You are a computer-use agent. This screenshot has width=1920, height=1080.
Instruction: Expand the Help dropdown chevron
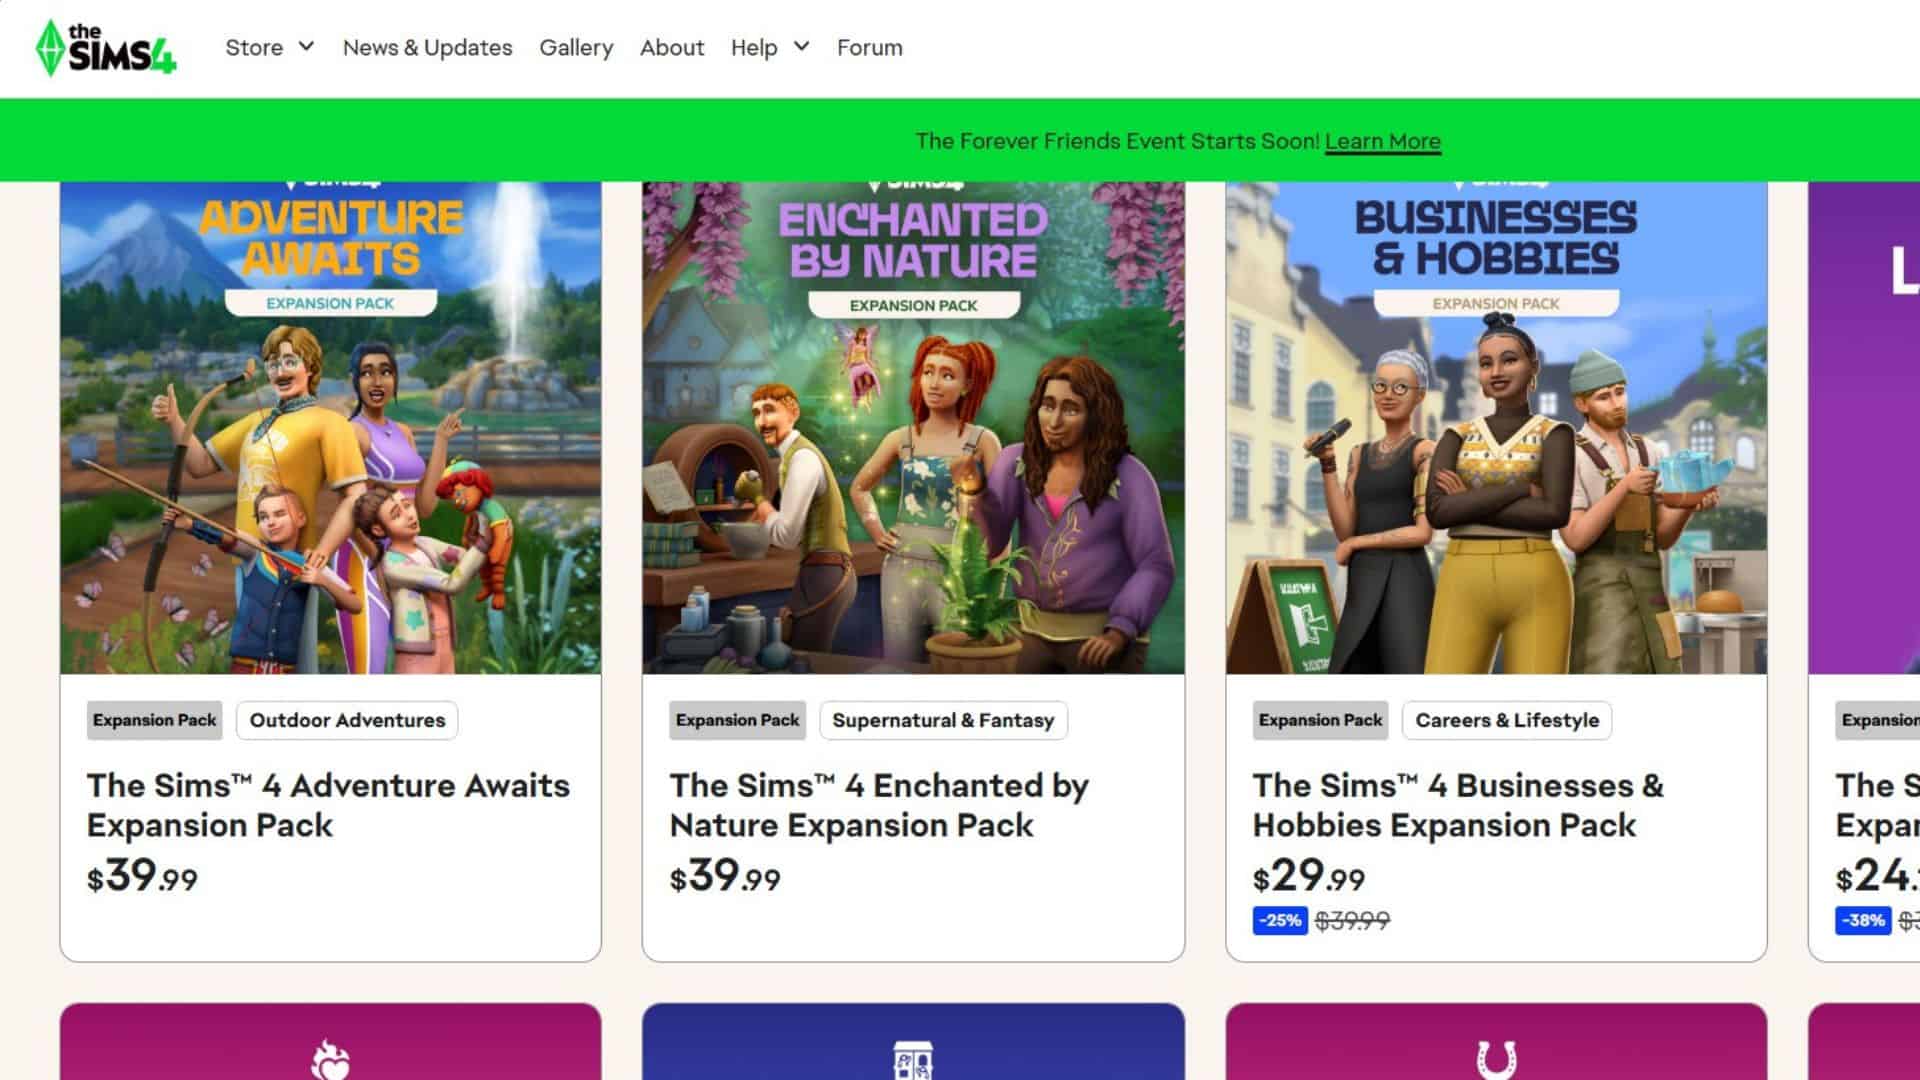801,46
